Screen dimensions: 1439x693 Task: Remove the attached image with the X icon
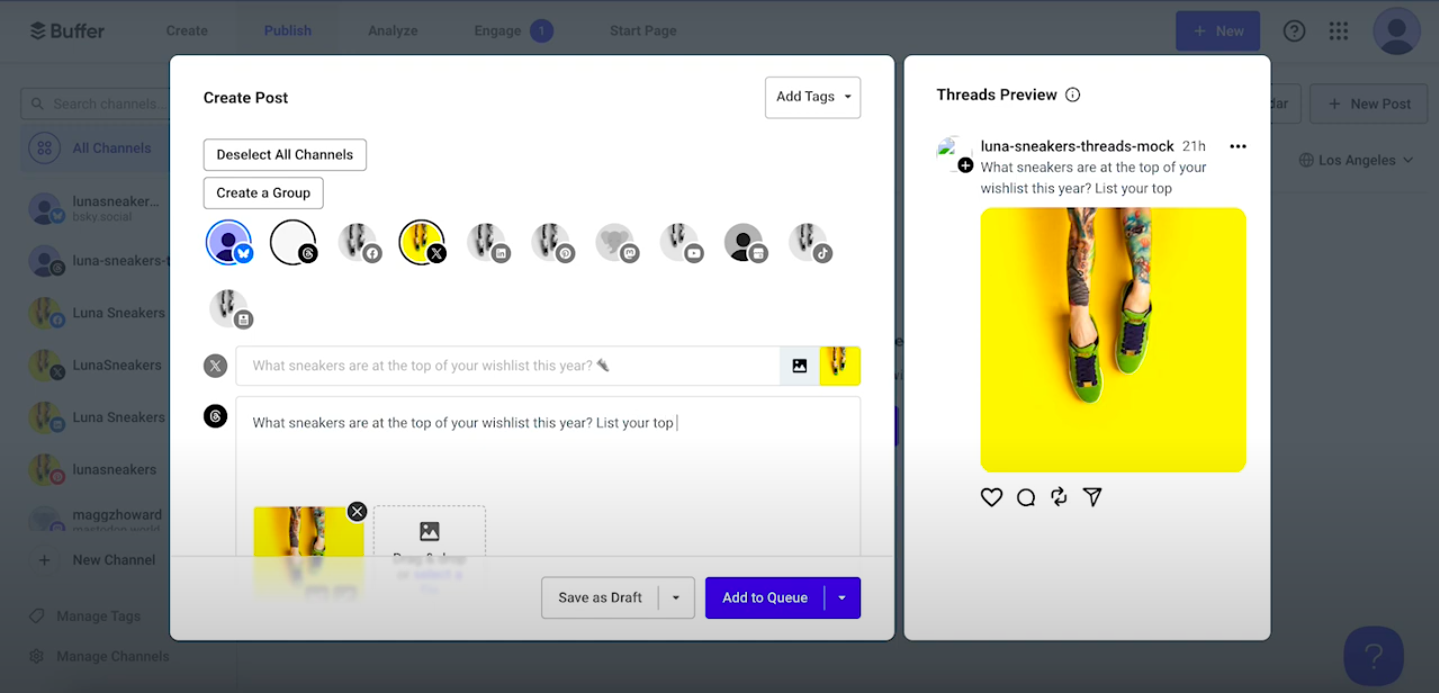(357, 511)
